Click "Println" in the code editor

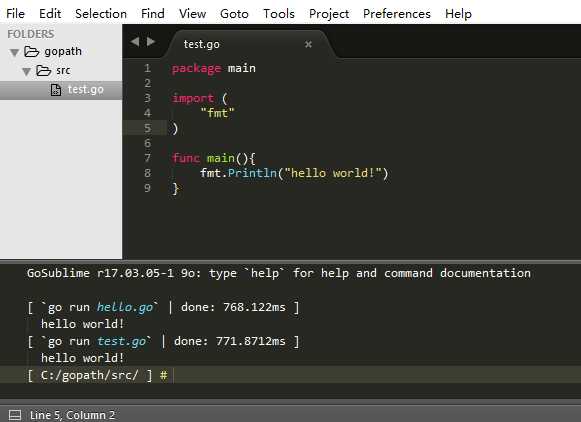[252, 173]
